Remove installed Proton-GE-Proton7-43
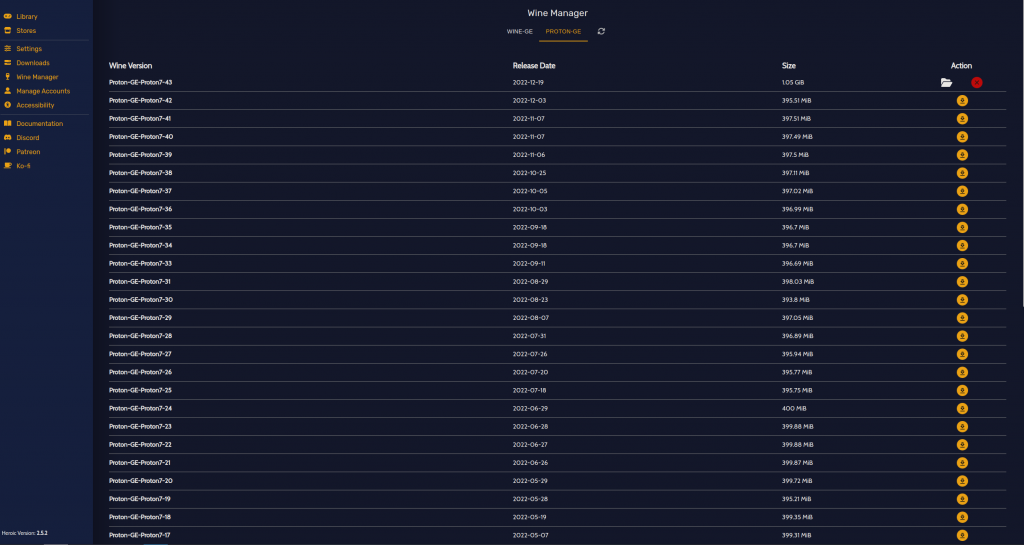The height and width of the screenshot is (545, 1024). (976, 82)
